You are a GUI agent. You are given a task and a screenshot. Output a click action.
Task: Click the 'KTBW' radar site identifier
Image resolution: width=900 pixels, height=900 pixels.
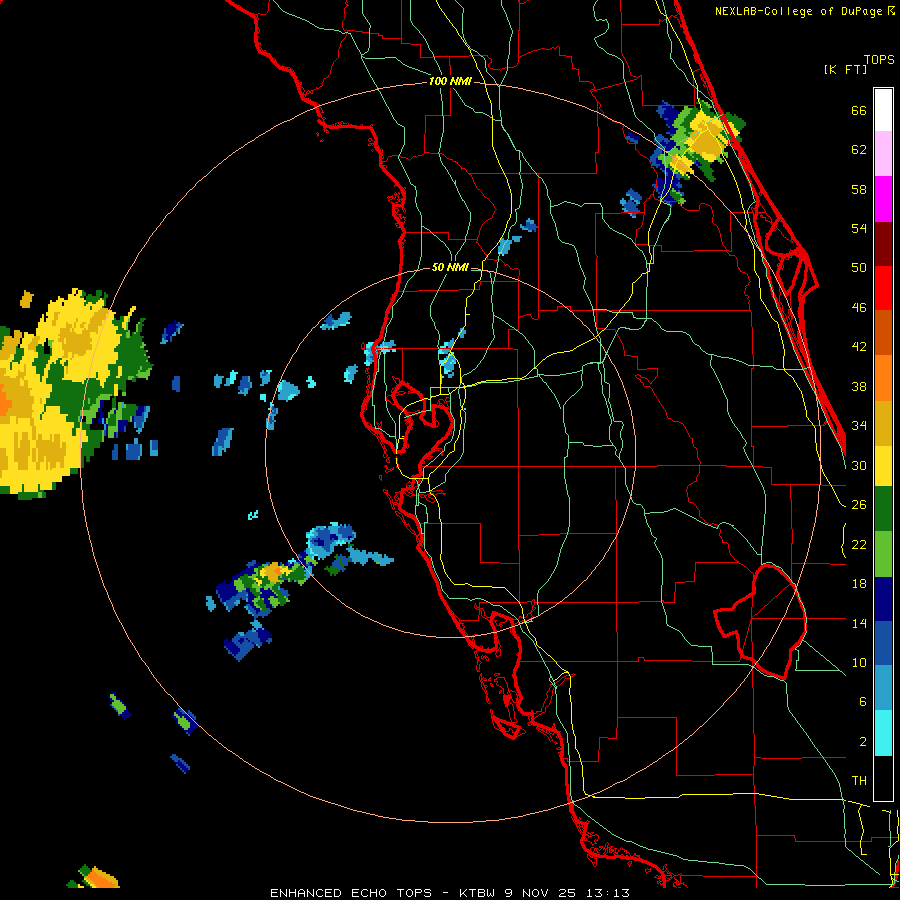click(x=476, y=893)
